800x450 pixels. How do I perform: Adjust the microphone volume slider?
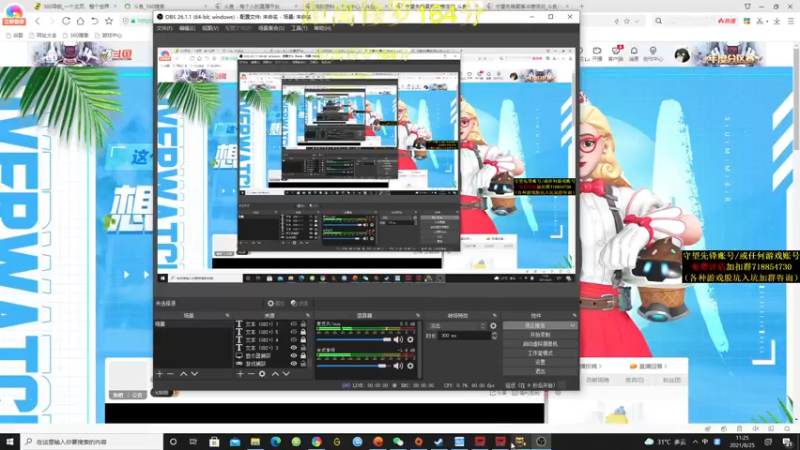[354, 339]
